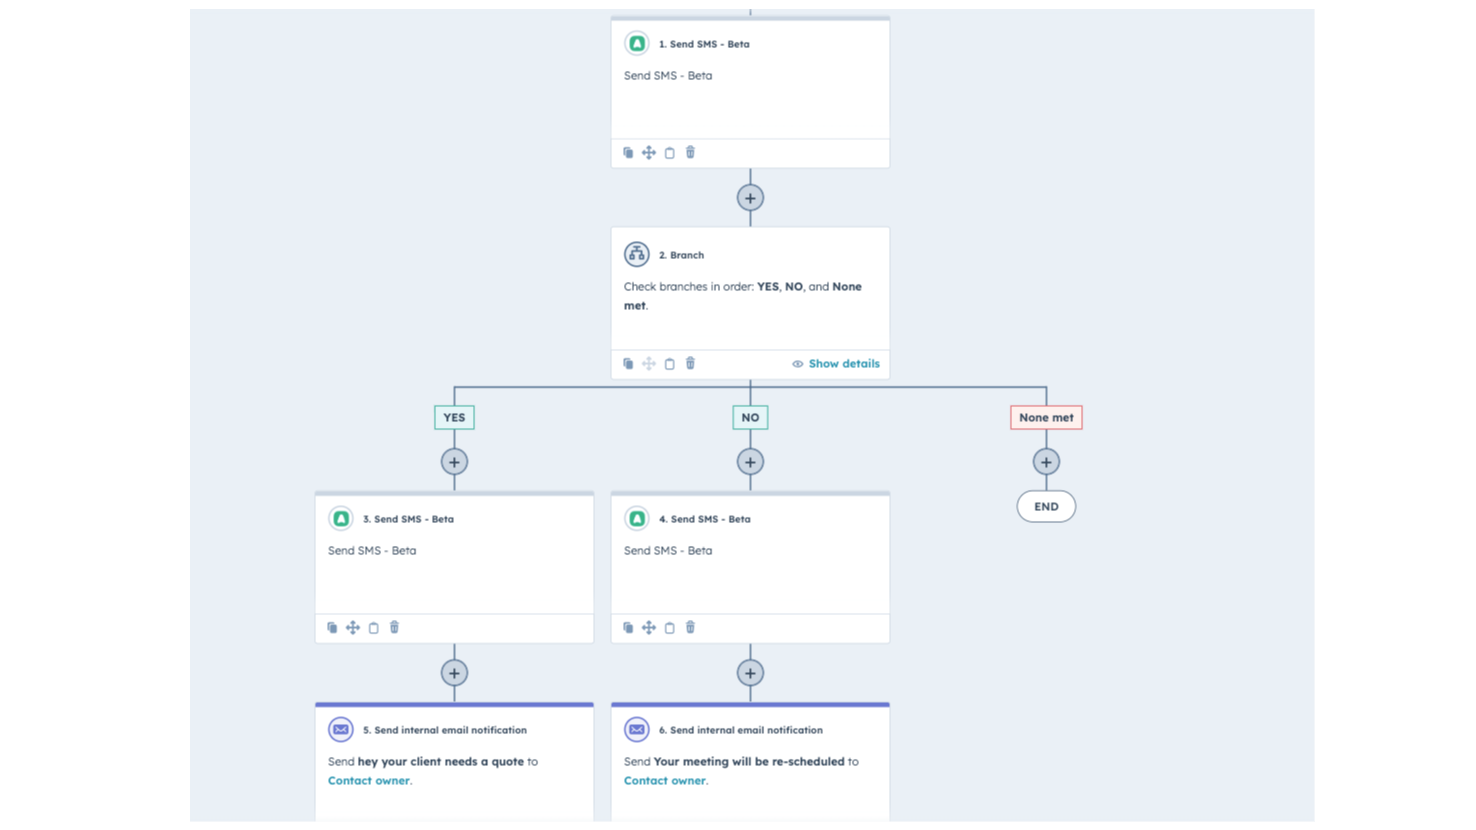Open the 4. Send SMS - Beta title
1476x830 pixels.
click(704, 519)
